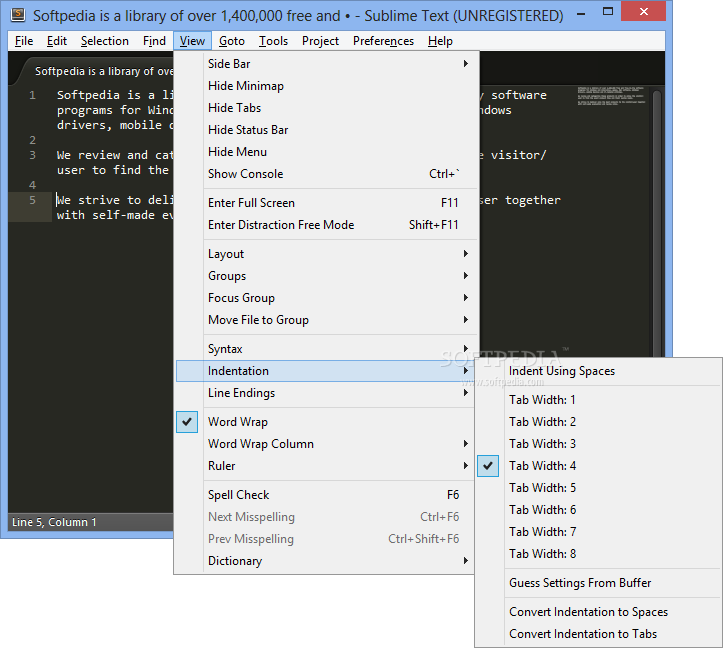The image size is (723, 648).
Task: Select the checked Tab Width: 4 option
Action: (598, 466)
